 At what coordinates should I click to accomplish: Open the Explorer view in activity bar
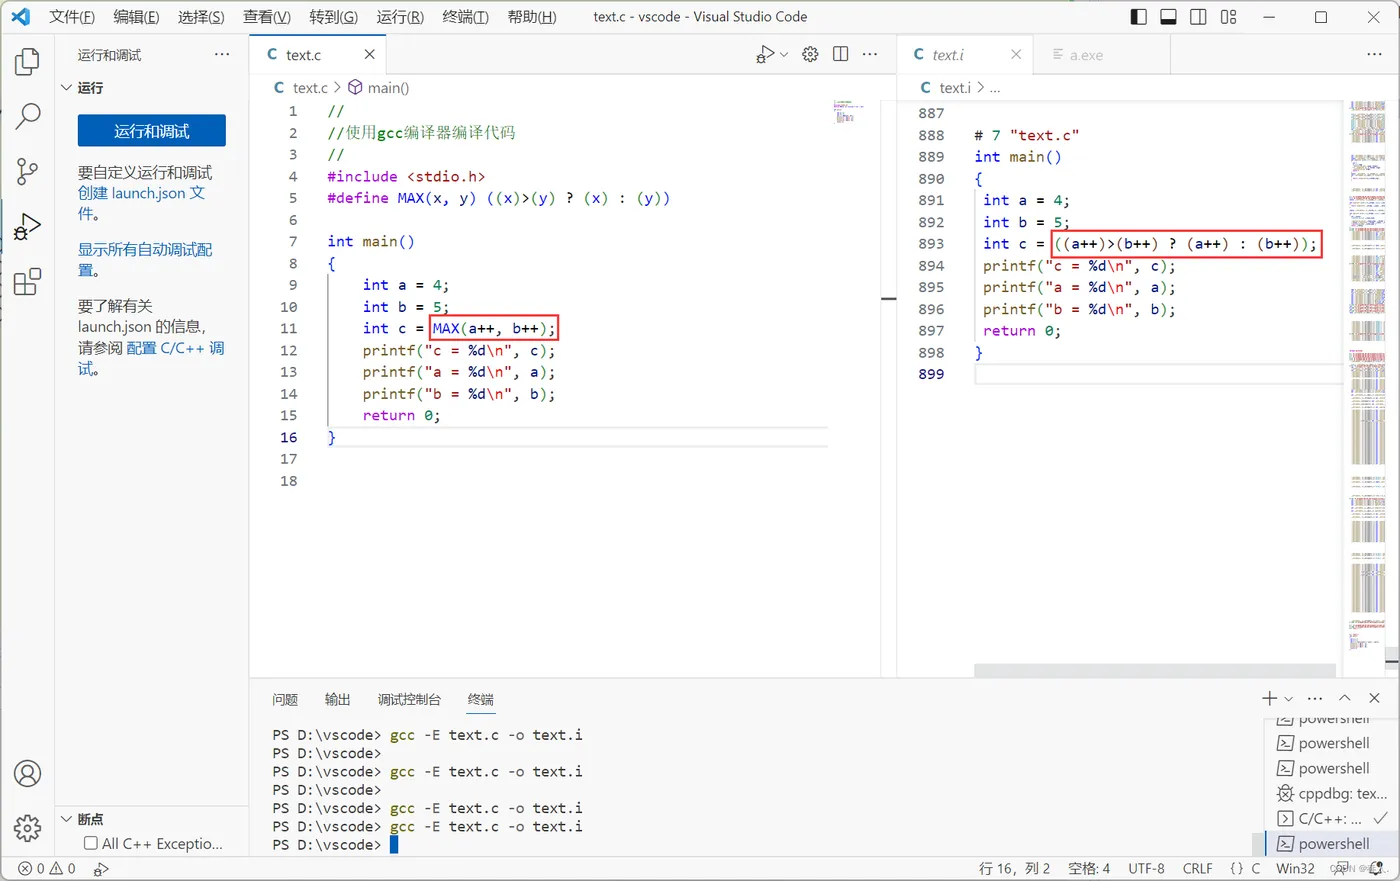pos(27,62)
